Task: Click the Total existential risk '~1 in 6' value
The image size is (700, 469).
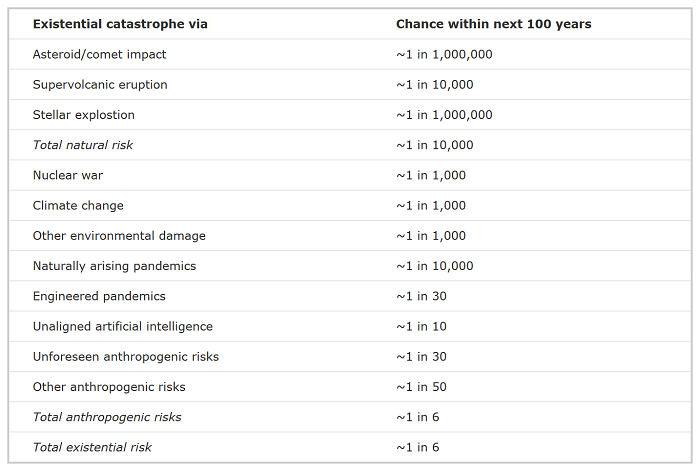Action: (418, 447)
